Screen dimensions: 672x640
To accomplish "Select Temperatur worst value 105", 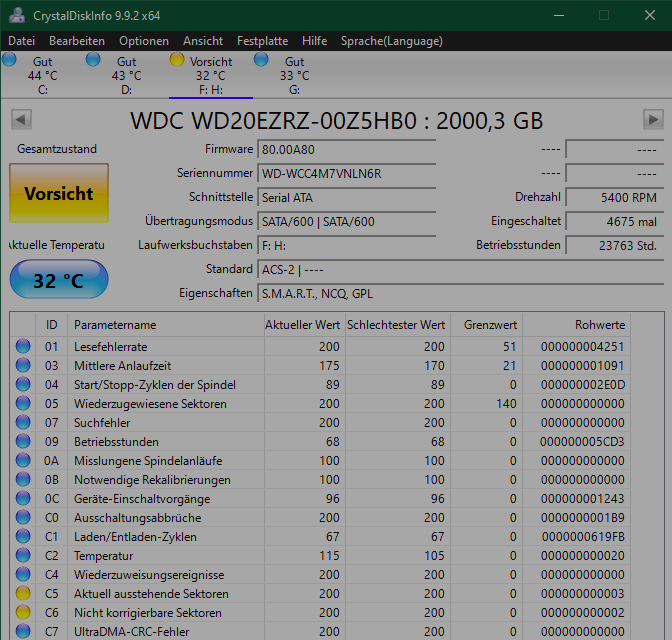I will 434,556.
